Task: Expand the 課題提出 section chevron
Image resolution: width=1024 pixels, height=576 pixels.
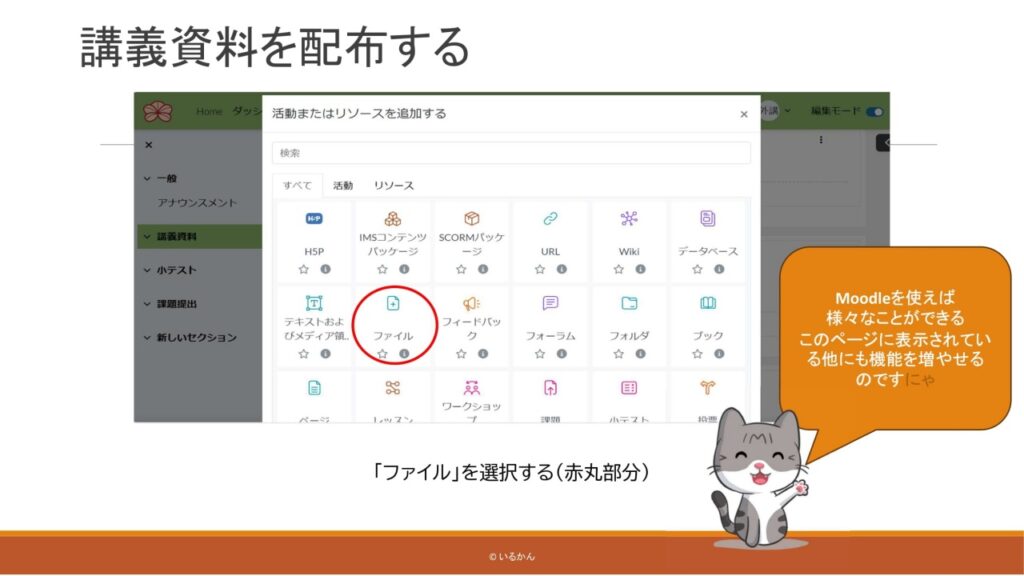Action: tap(147, 304)
